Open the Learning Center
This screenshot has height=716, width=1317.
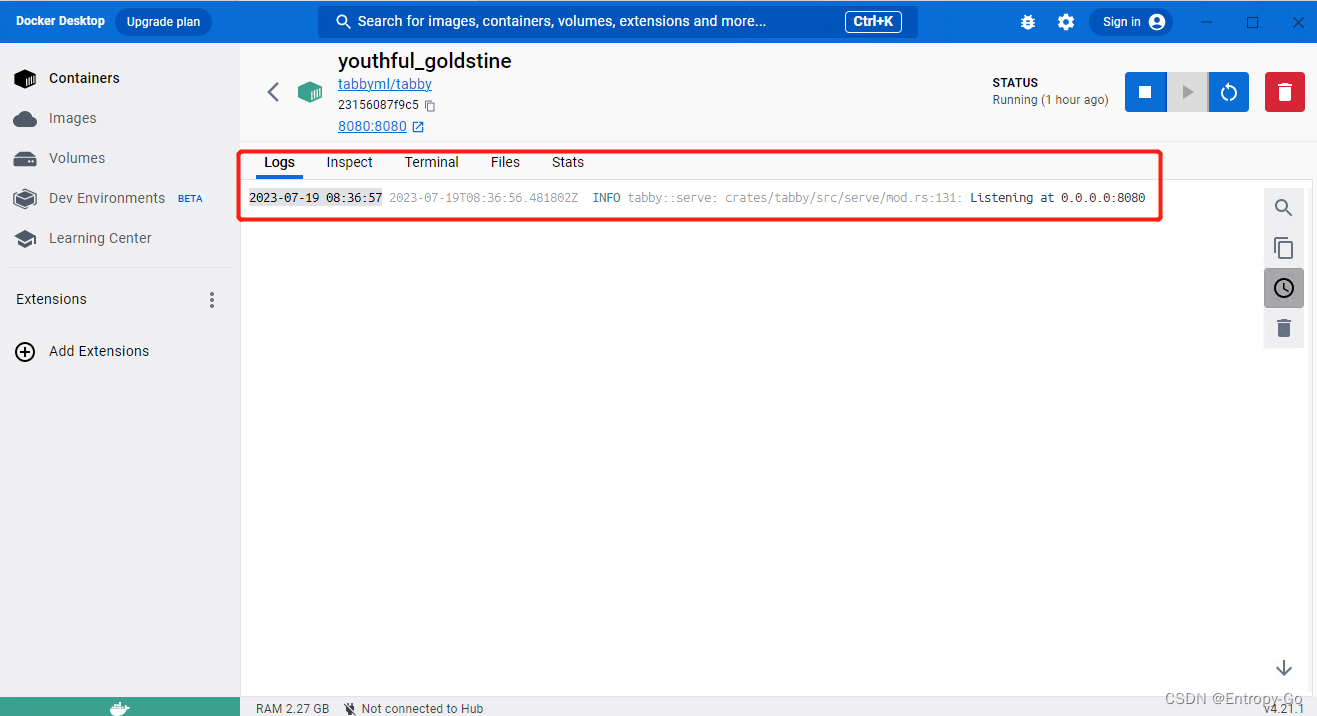(100, 238)
